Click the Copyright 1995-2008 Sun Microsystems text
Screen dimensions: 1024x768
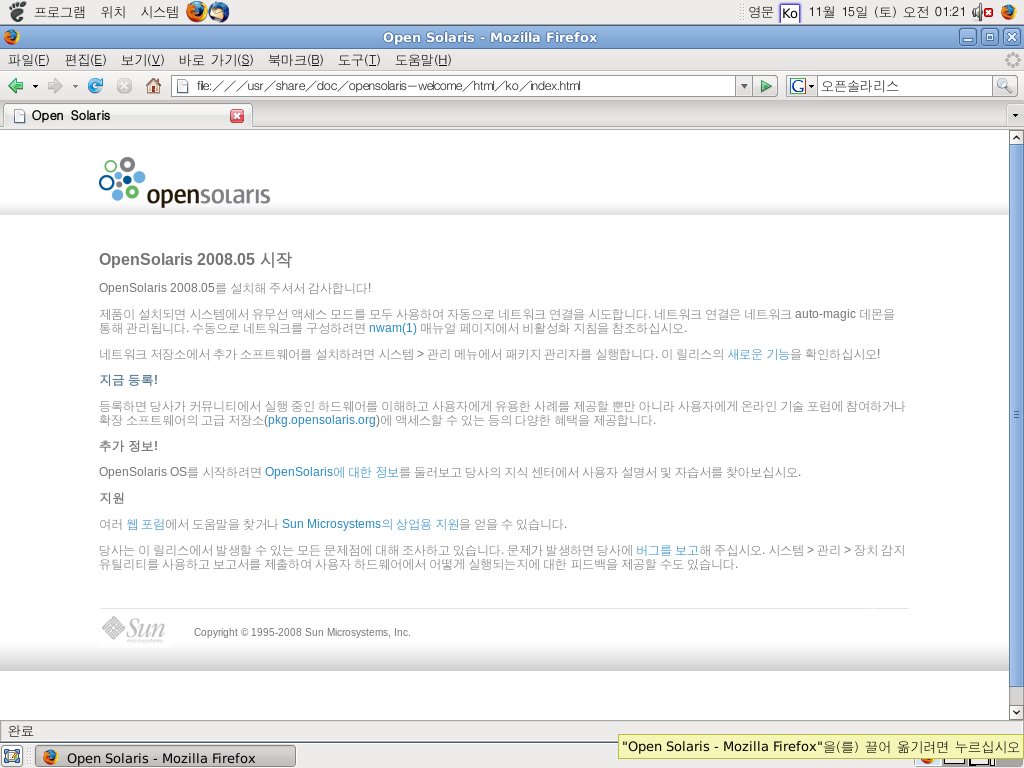coord(302,632)
